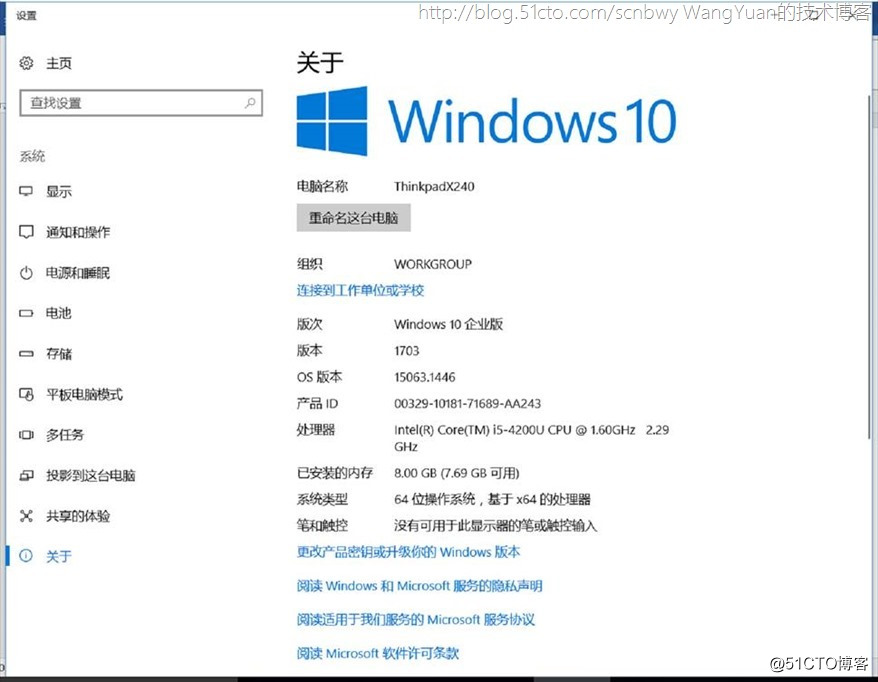878x682 pixels.
Task: Click the pen and touch value text
Action: pyautogui.click(x=496, y=525)
